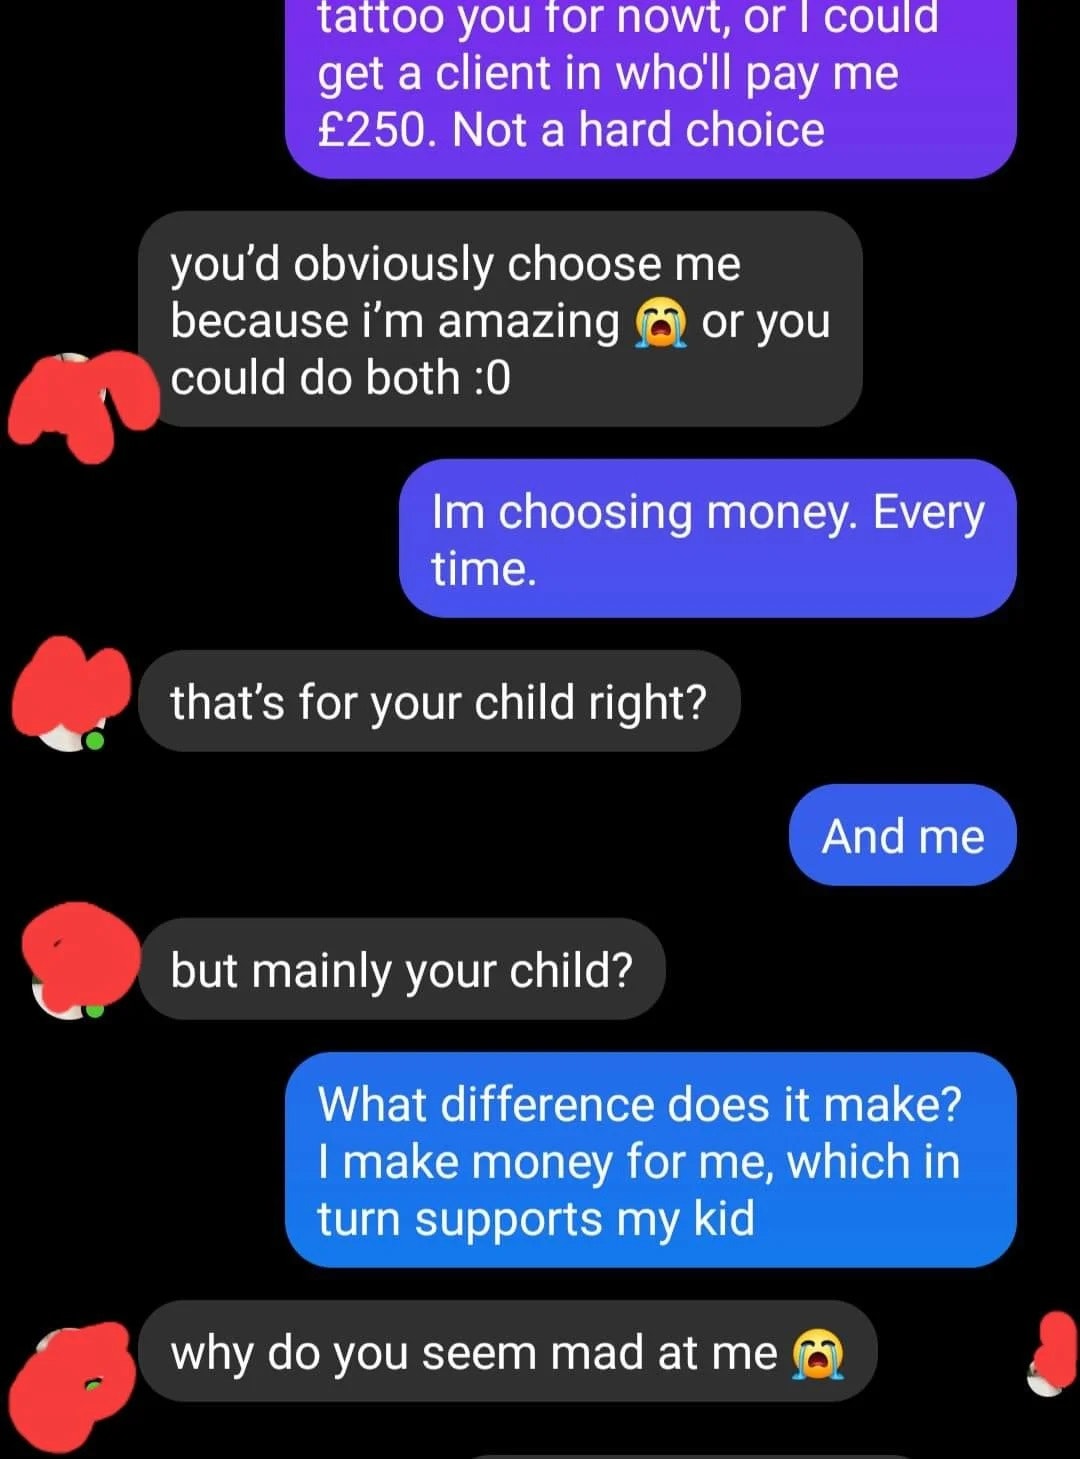The height and width of the screenshot is (1459, 1080).
Task: Tap the partially visible bubble at the bottom edge
Action: [x=690, y=1455]
